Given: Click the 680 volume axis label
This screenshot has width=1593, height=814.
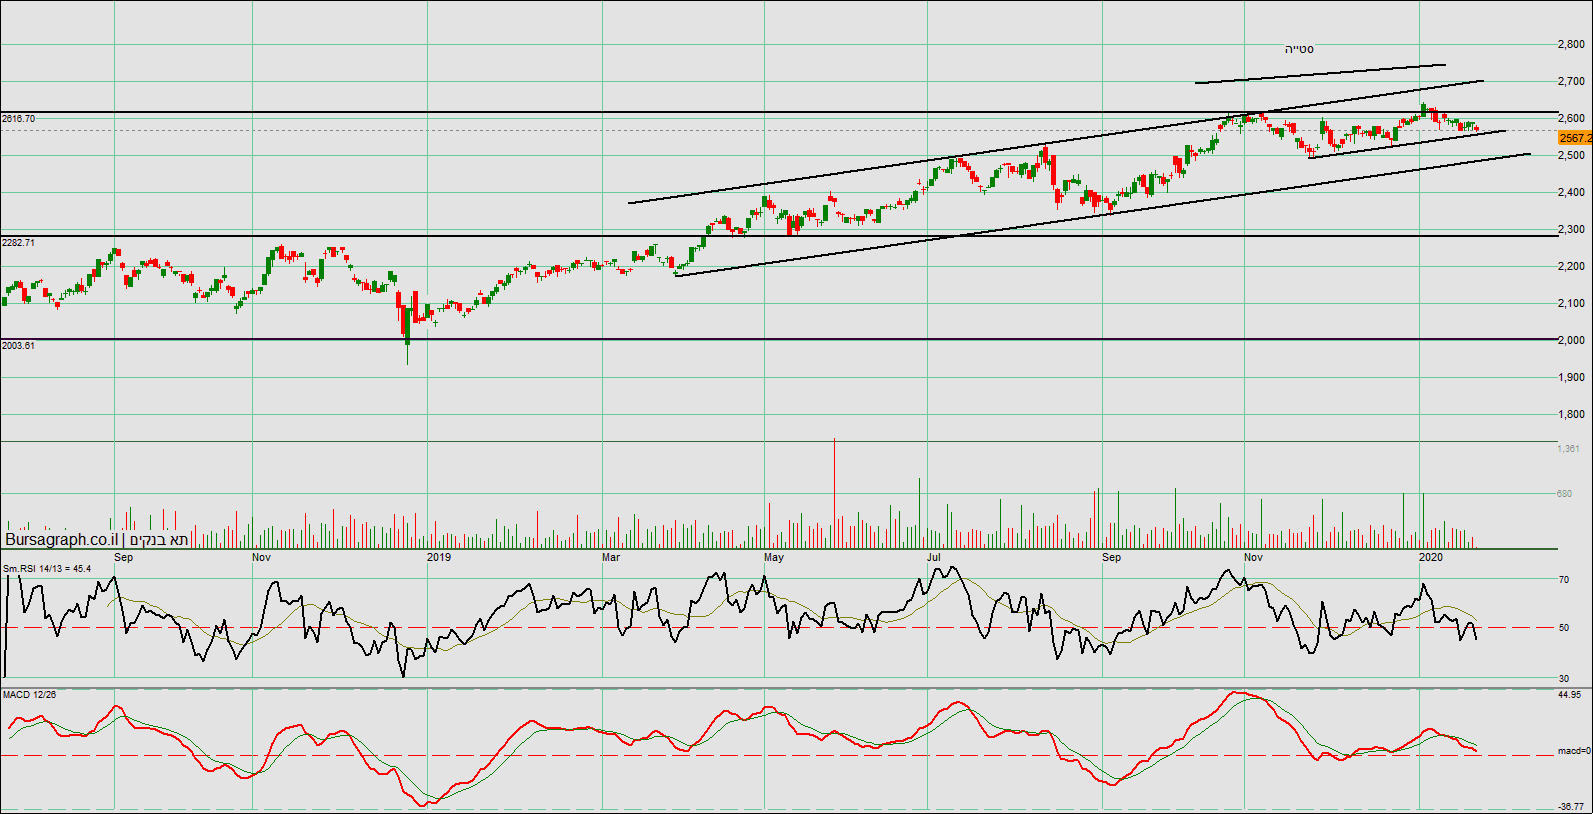Looking at the screenshot, I should coord(1564,494).
